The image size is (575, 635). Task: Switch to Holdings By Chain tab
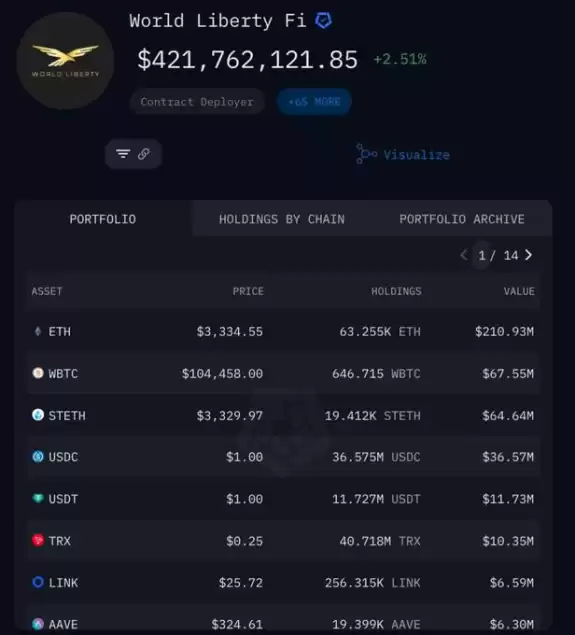pos(282,219)
